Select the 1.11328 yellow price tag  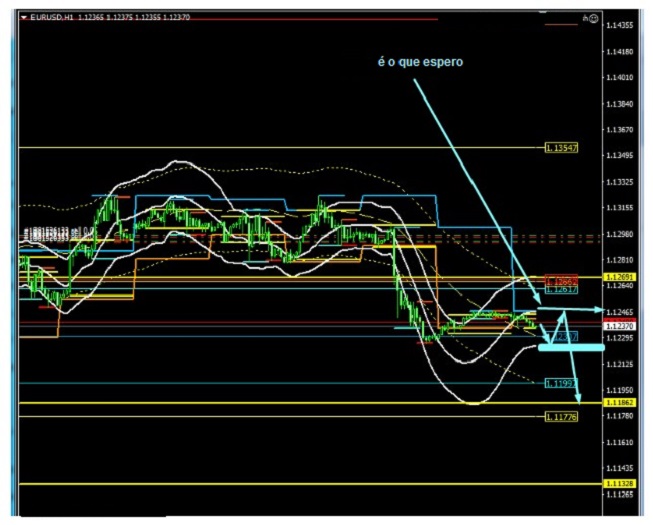coord(619,483)
